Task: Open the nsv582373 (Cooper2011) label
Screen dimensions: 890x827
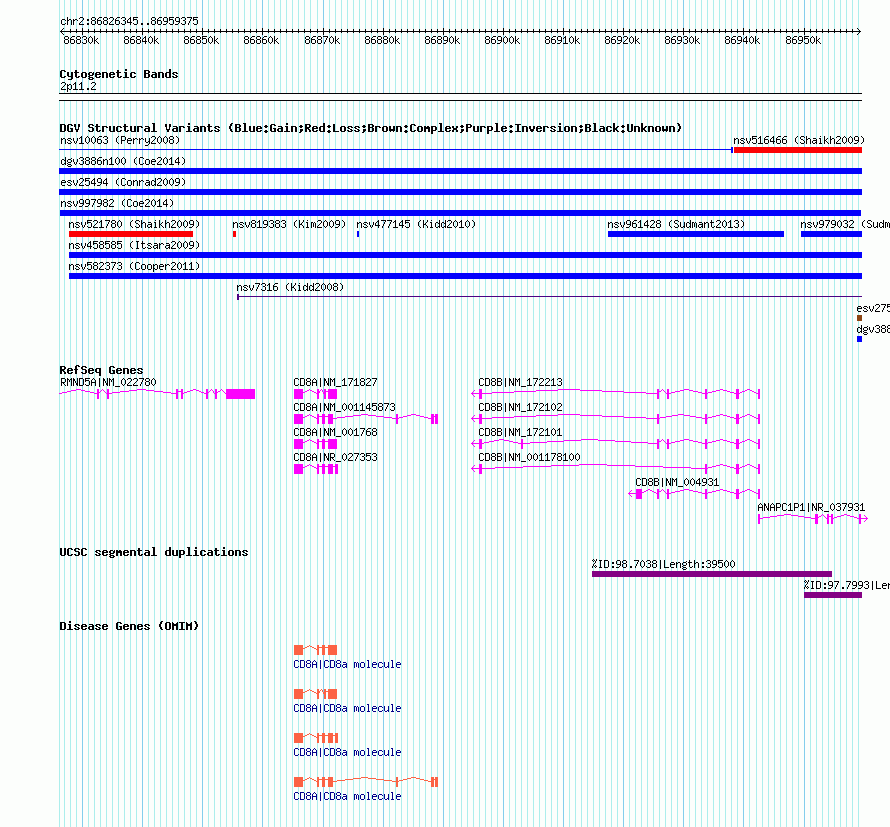Action: (134, 266)
